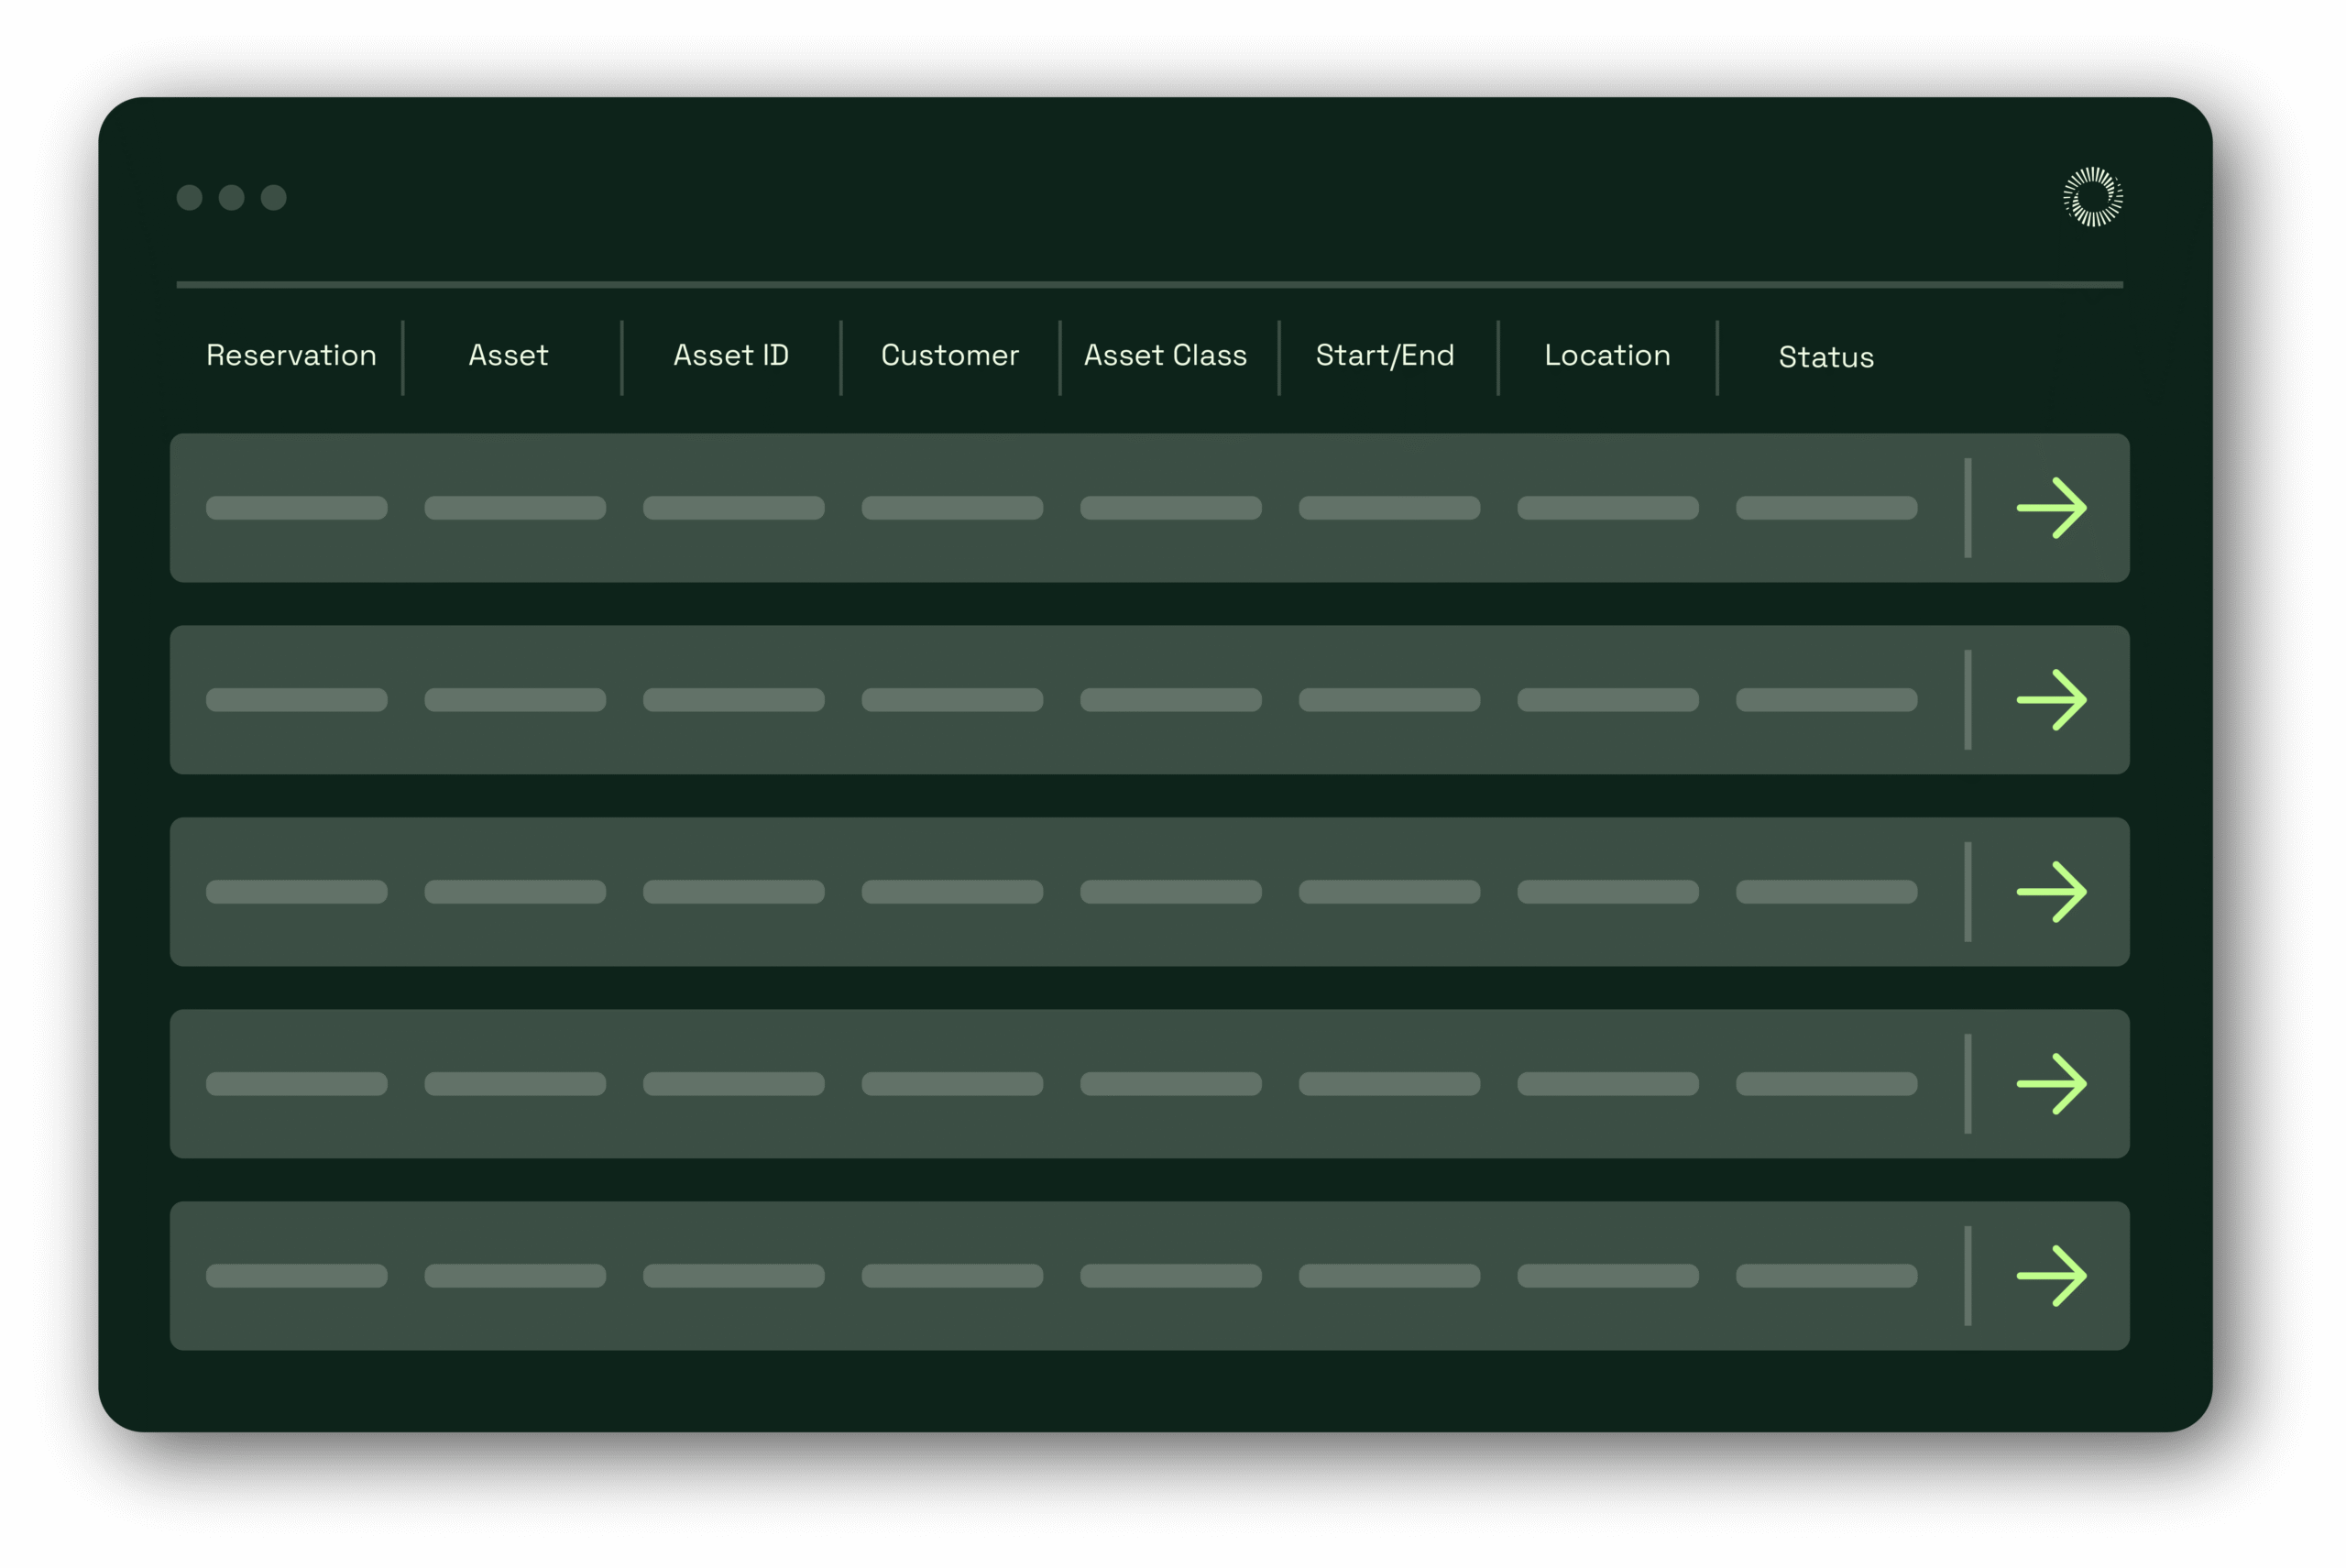The height and width of the screenshot is (1568, 2346).
Task: Click the Status column header
Action: click(1826, 358)
